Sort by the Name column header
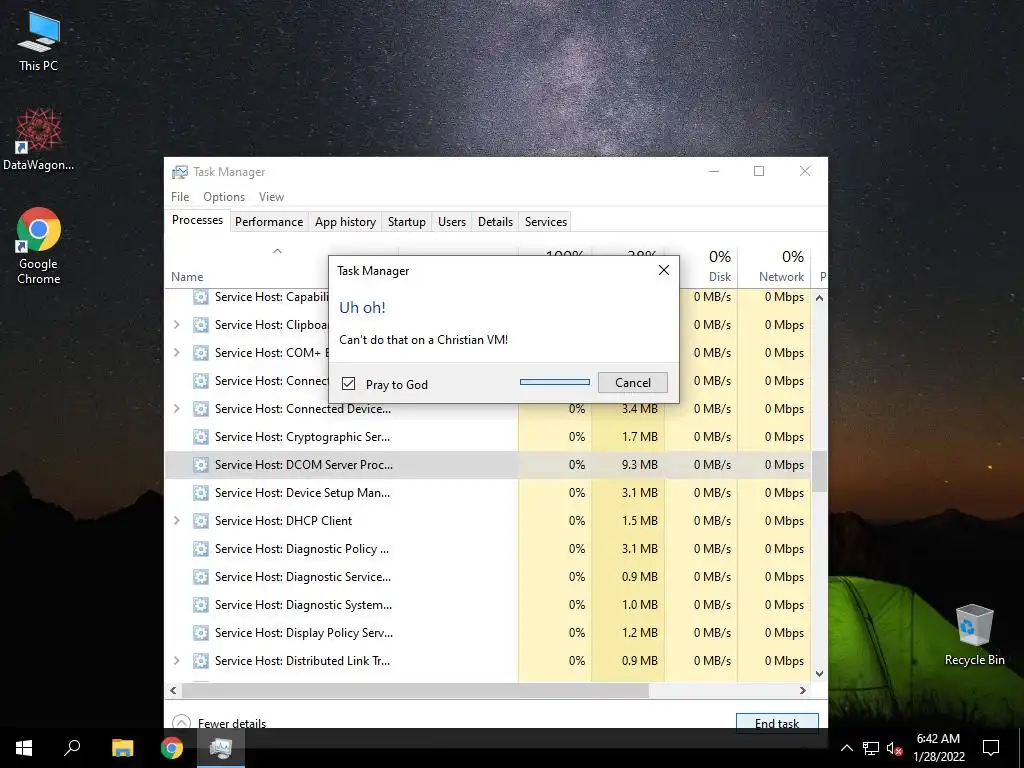Image resolution: width=1024 pixels, height=768 pixels. pyautogui.click(x=187, y=277)
